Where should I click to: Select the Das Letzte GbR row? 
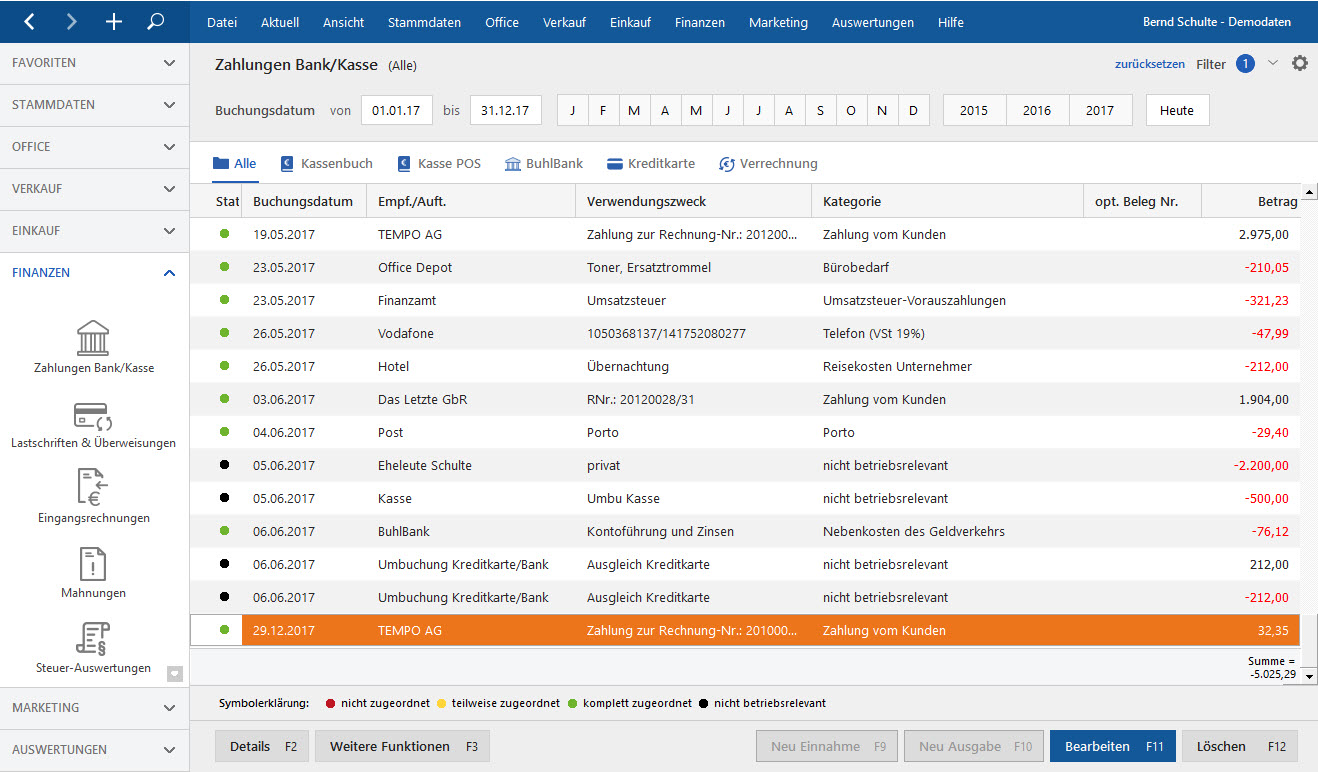745,399
